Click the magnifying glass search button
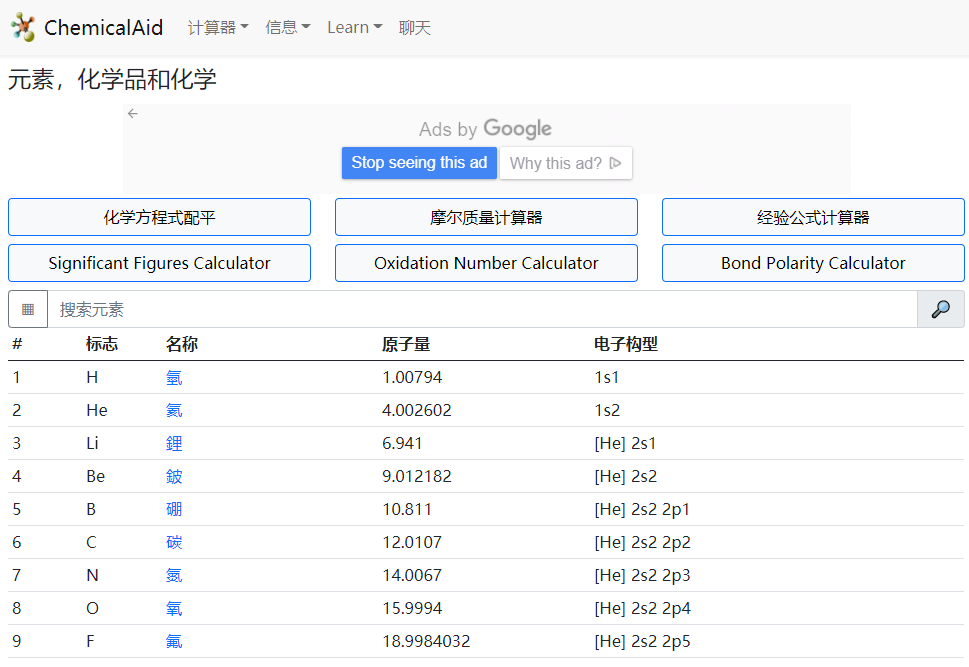969x667 pixels. point(940,310)
